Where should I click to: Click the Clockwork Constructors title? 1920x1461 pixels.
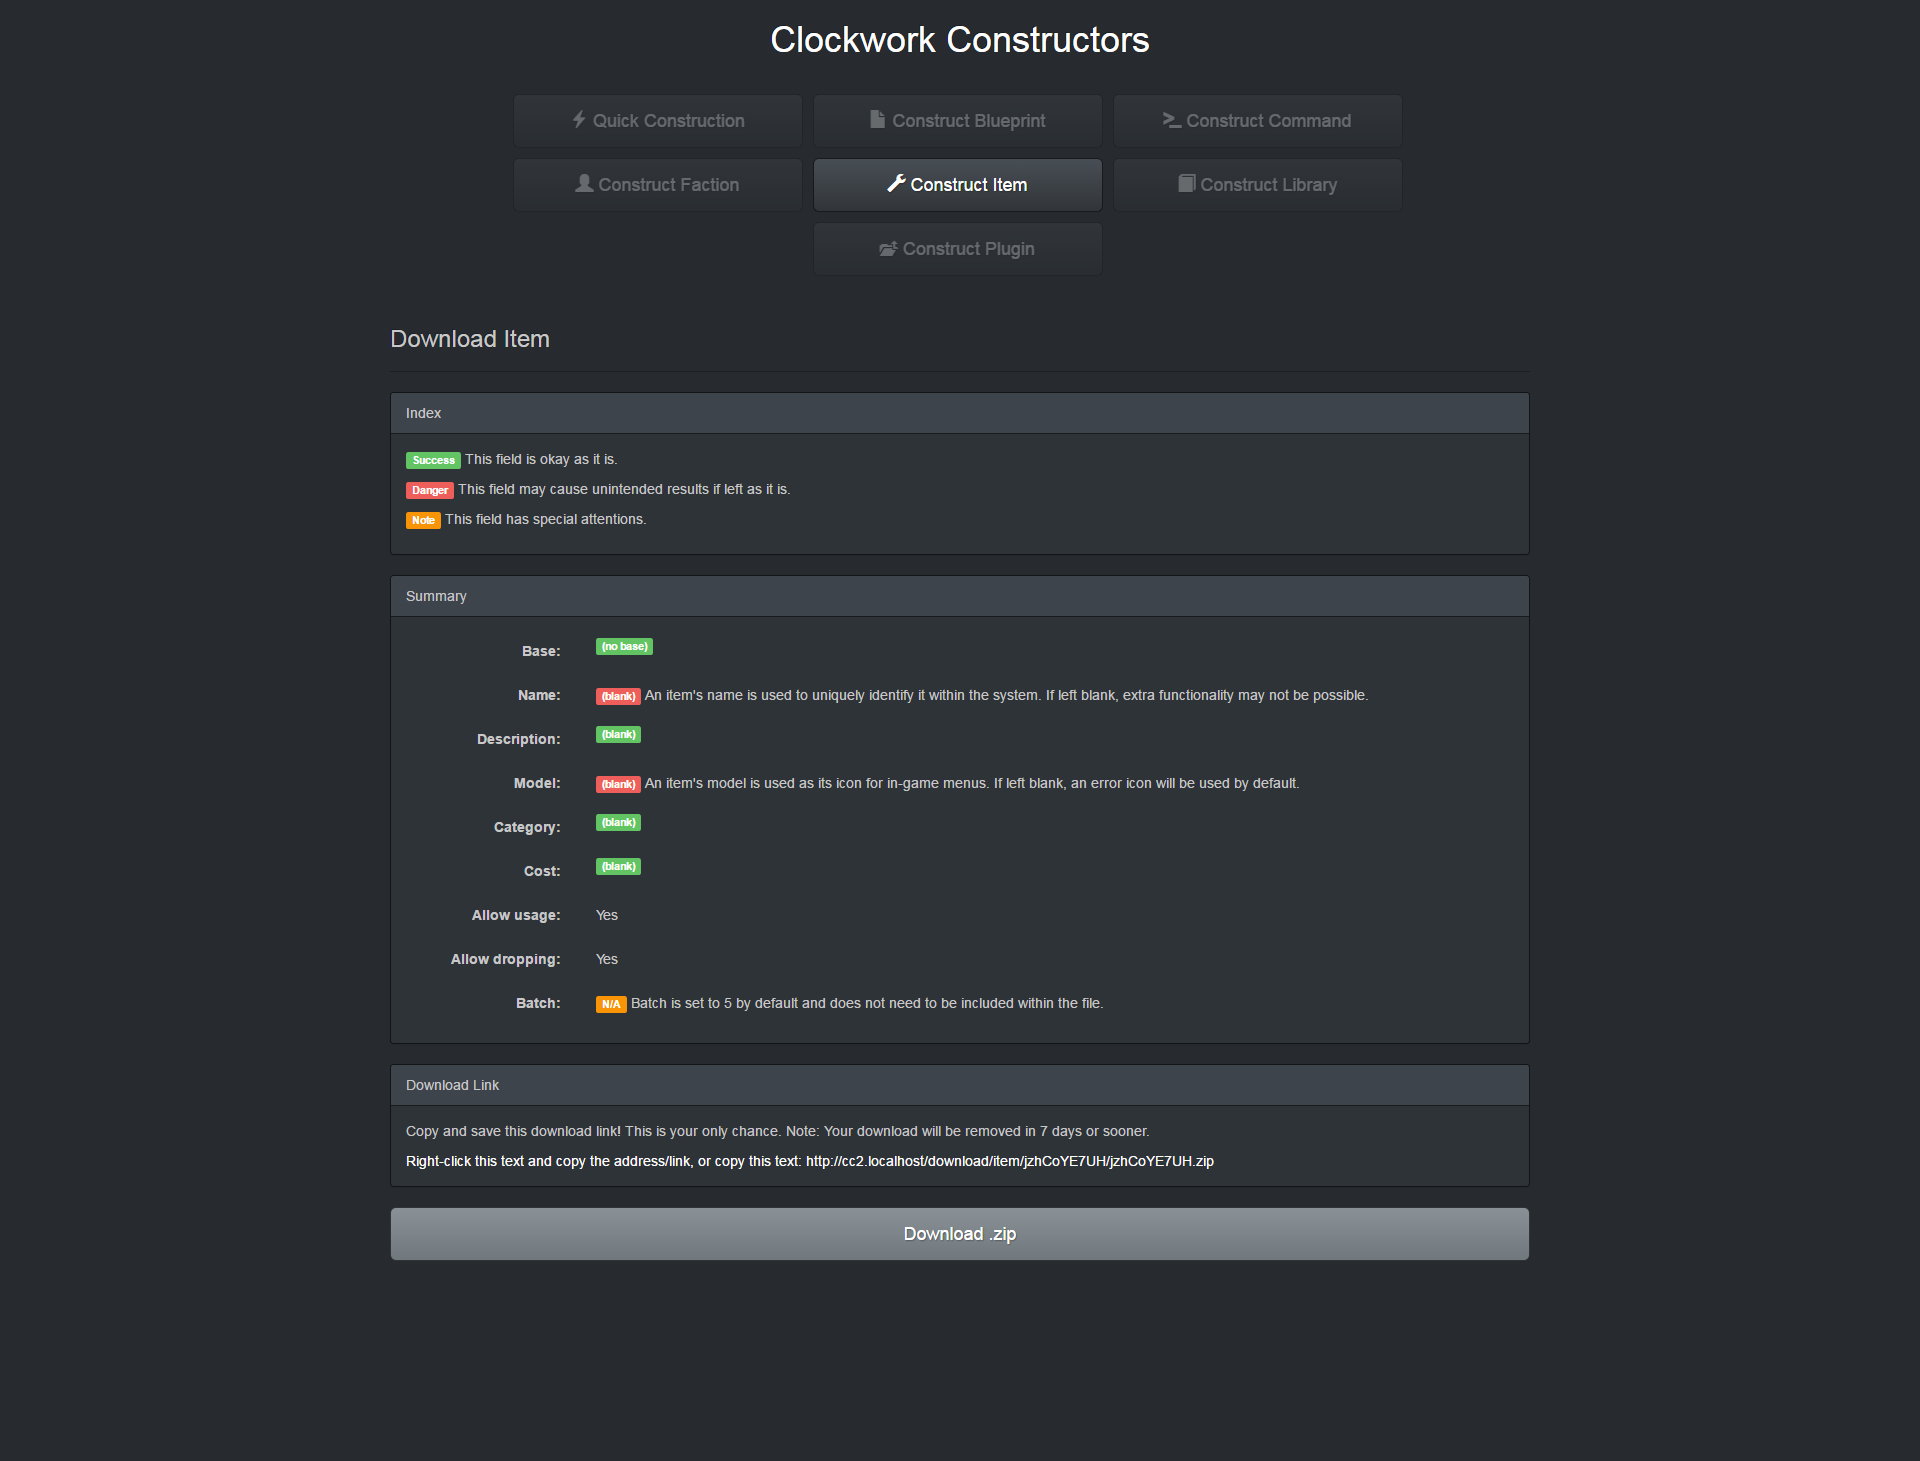(x=959, y=40)
